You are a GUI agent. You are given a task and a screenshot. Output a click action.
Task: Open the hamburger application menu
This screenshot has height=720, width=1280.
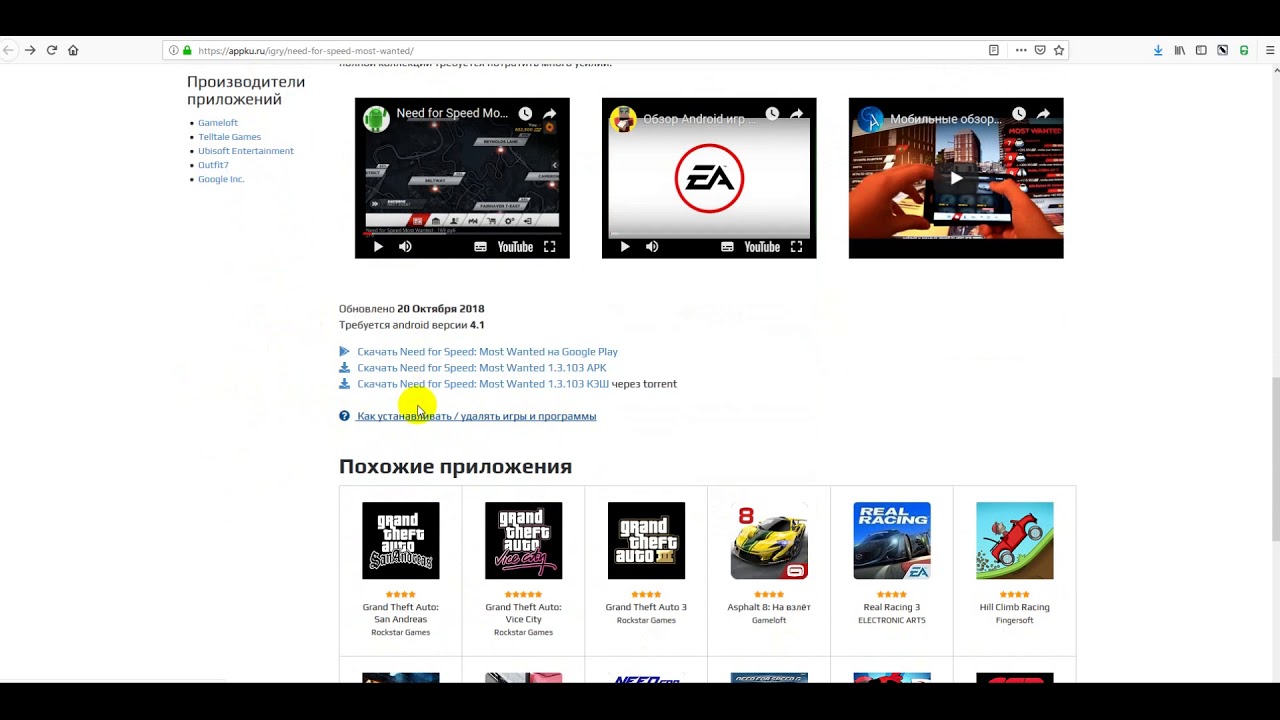tap(1271, 50)
